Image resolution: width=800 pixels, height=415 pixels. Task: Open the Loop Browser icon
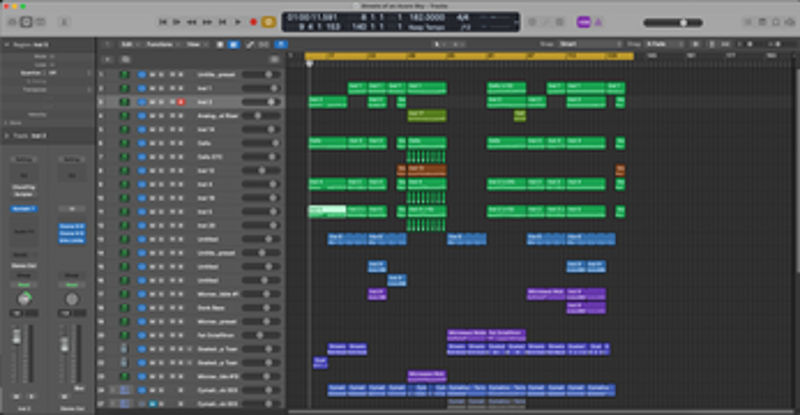tap(776, 22)
